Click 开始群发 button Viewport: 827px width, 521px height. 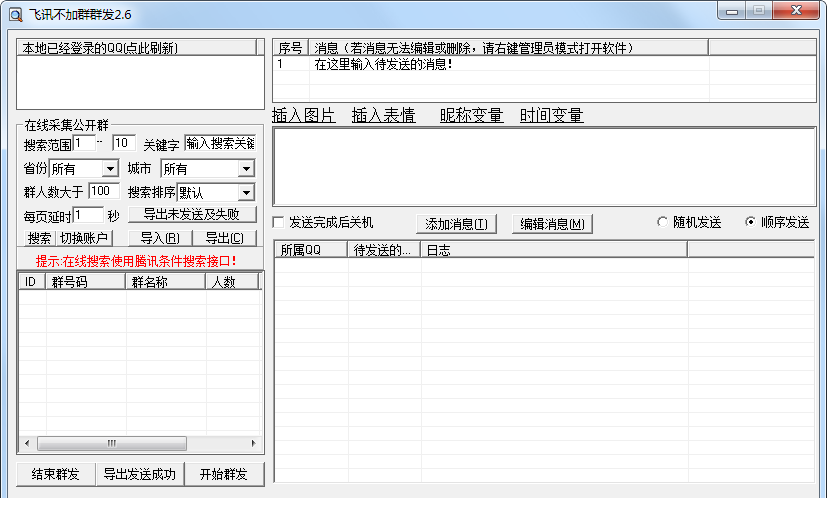pos(224,474)
